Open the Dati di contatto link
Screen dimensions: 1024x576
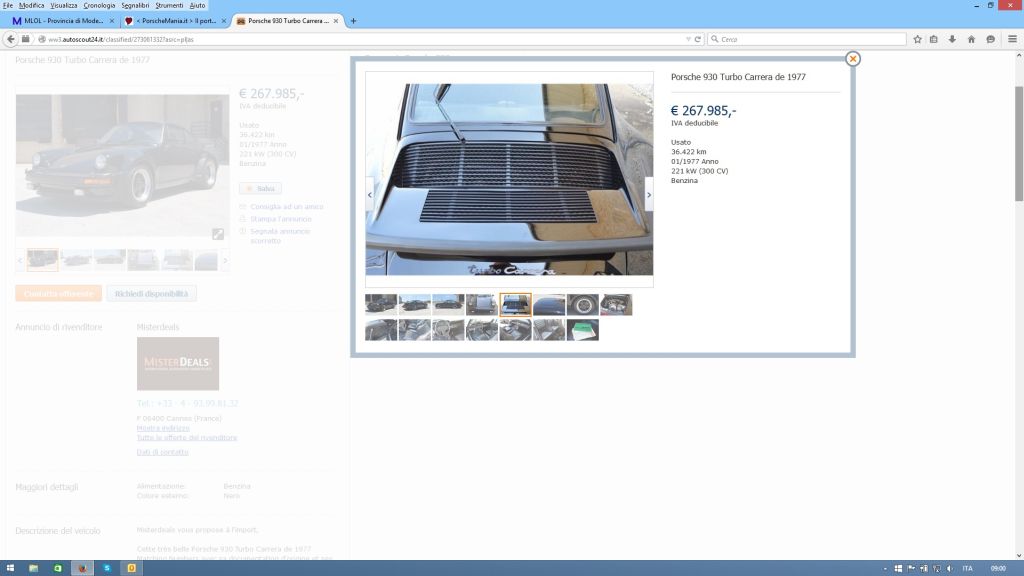click(x=162, y=452)
